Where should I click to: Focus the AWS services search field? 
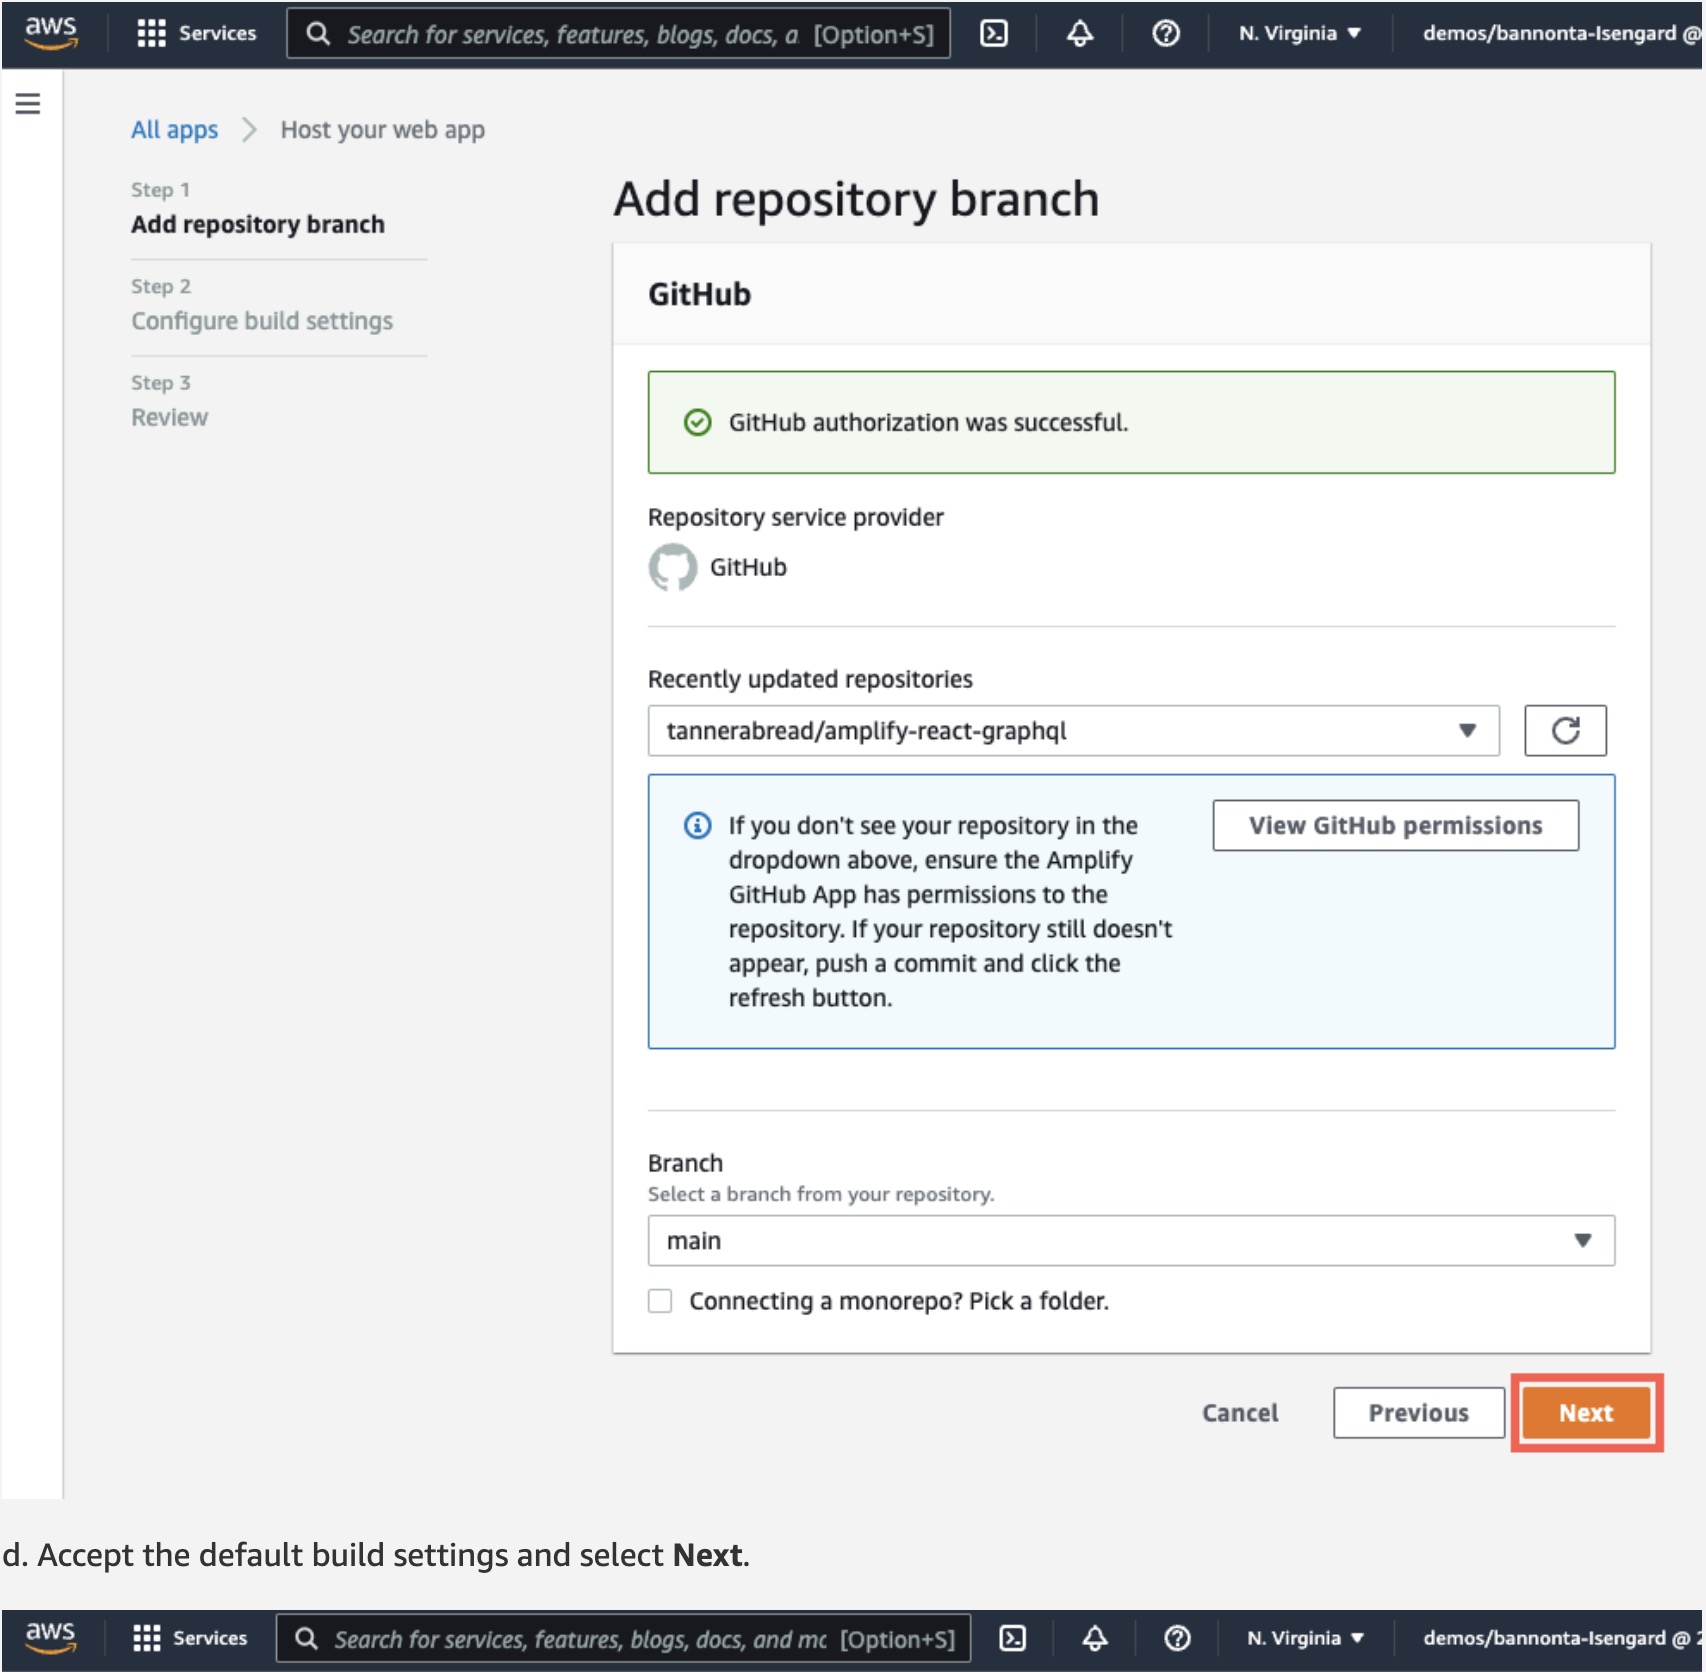pos(620,34)
